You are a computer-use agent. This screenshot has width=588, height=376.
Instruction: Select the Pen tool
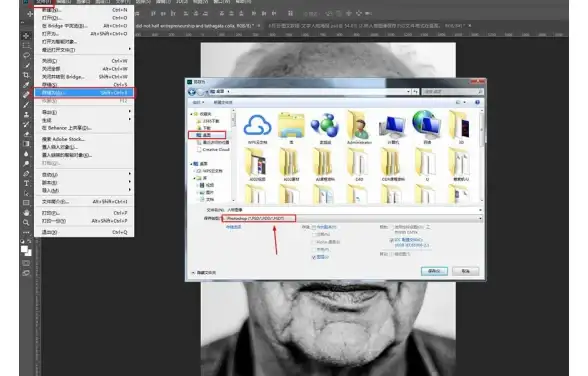coord(26,173)
